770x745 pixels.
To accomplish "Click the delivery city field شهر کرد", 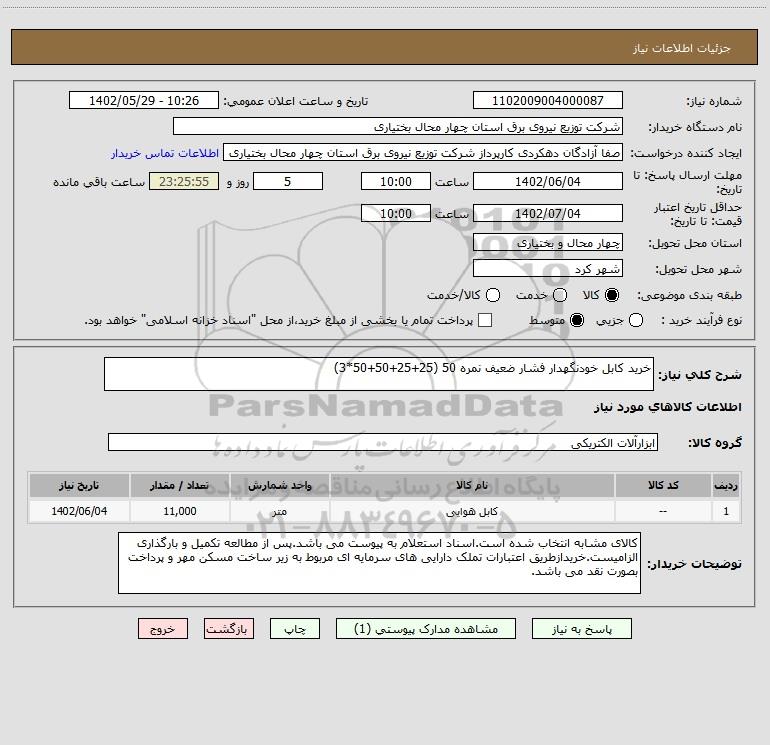I will coord(548,268).
